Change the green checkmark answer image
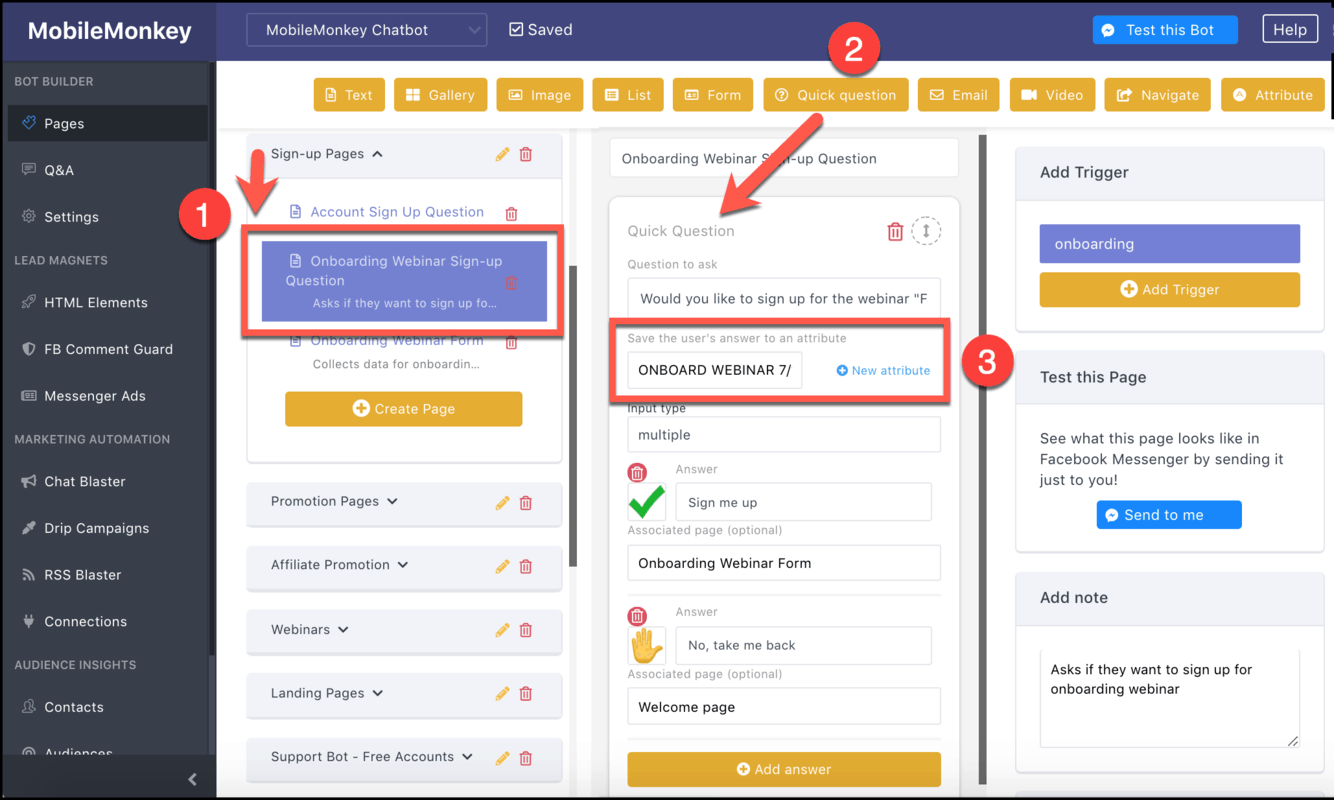 (647, 502)
